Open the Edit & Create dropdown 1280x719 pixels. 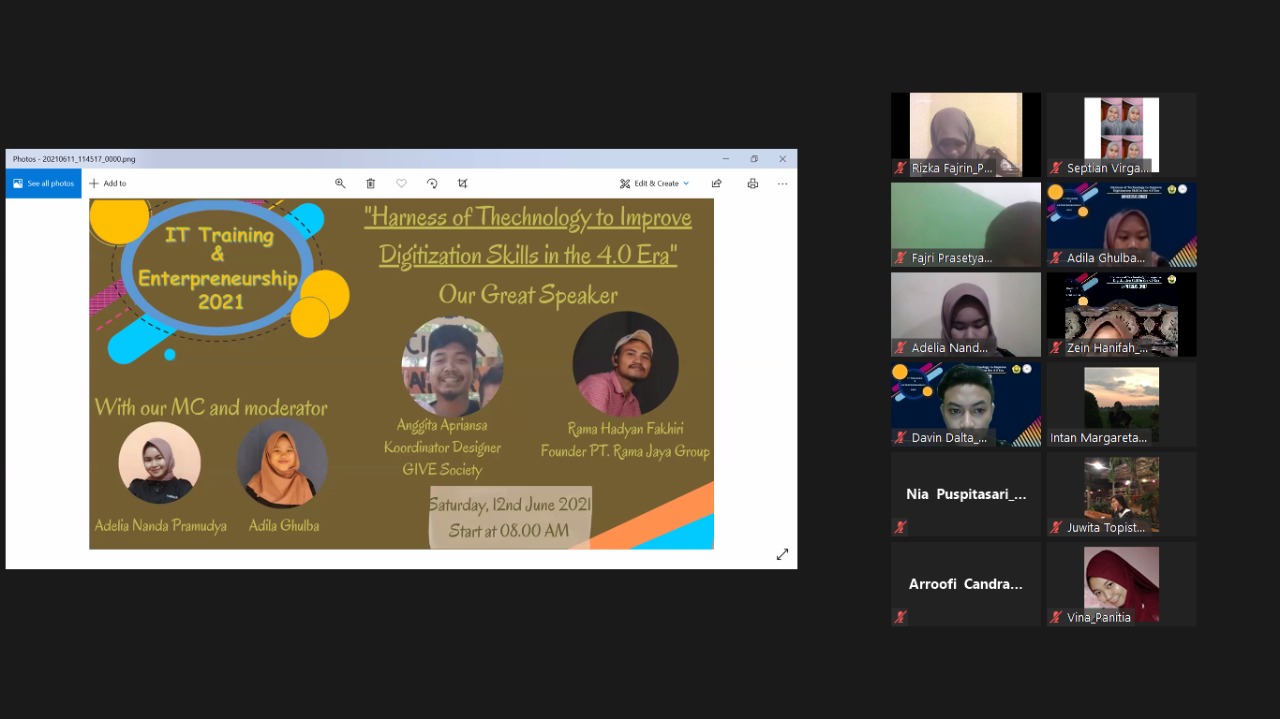coord(654,184)
